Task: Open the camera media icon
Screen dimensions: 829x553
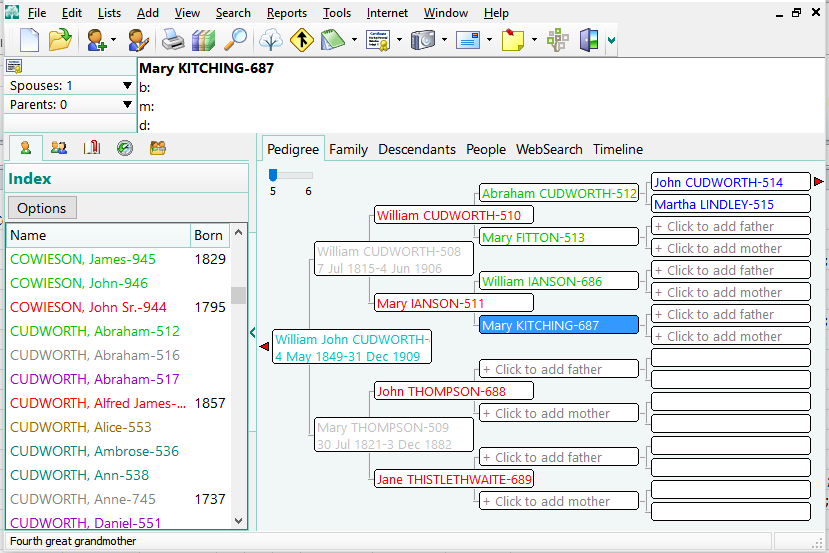Action: point(423,40)
